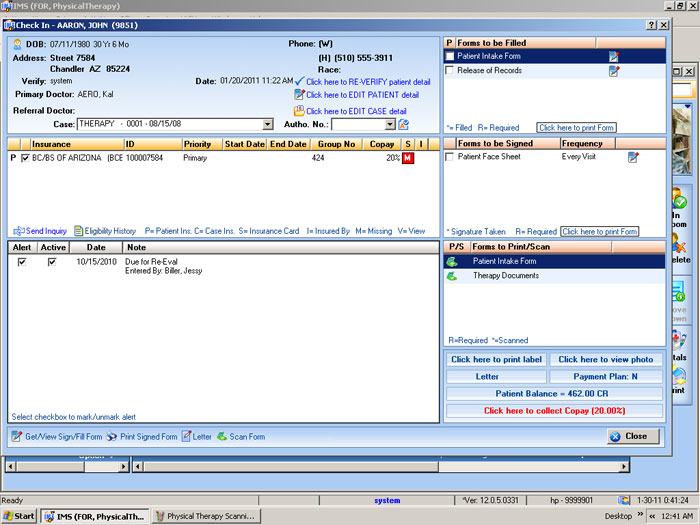Viewport: 700px width, 525px height.
Task: Click the Send Inquiry icon
Action: [x=19, y=231]
